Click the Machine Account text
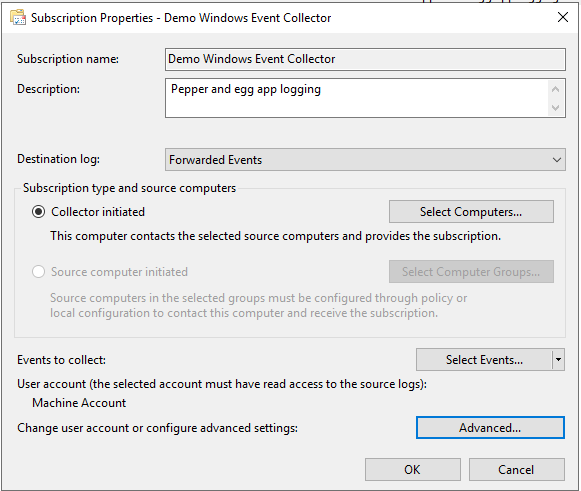The height and width of the screenshot is (491, 581). pos(79,403)
